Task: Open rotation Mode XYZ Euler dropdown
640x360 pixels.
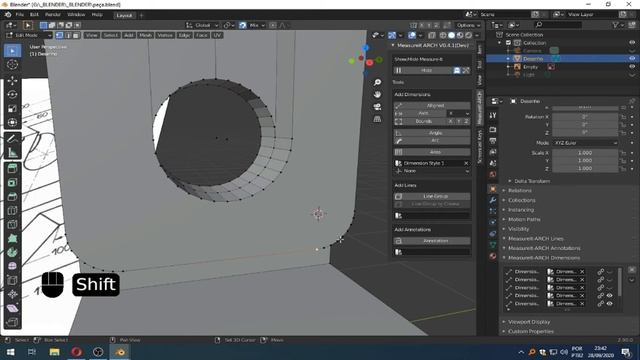Action: pos(585,143)
